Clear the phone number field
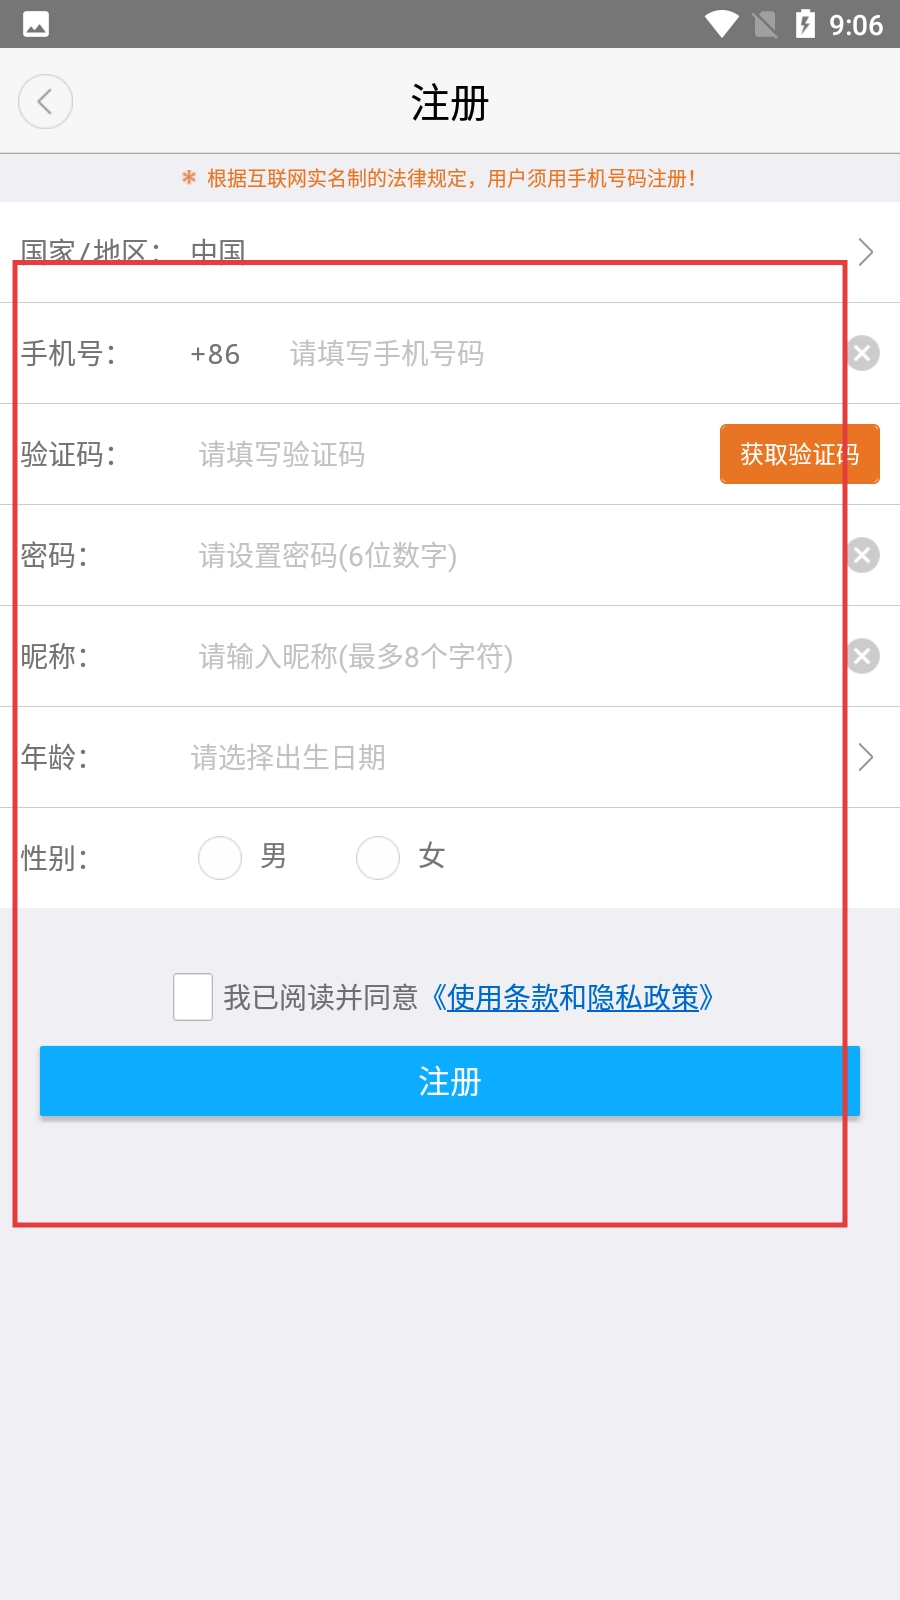 862,353
